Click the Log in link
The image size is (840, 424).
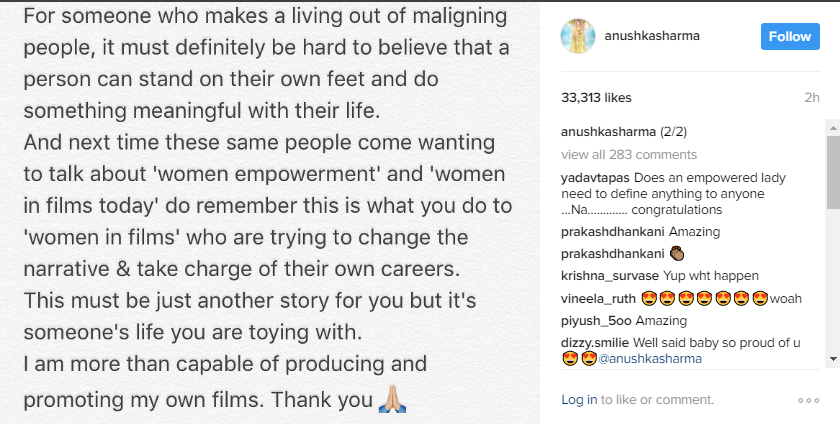(x=579, y=400)
